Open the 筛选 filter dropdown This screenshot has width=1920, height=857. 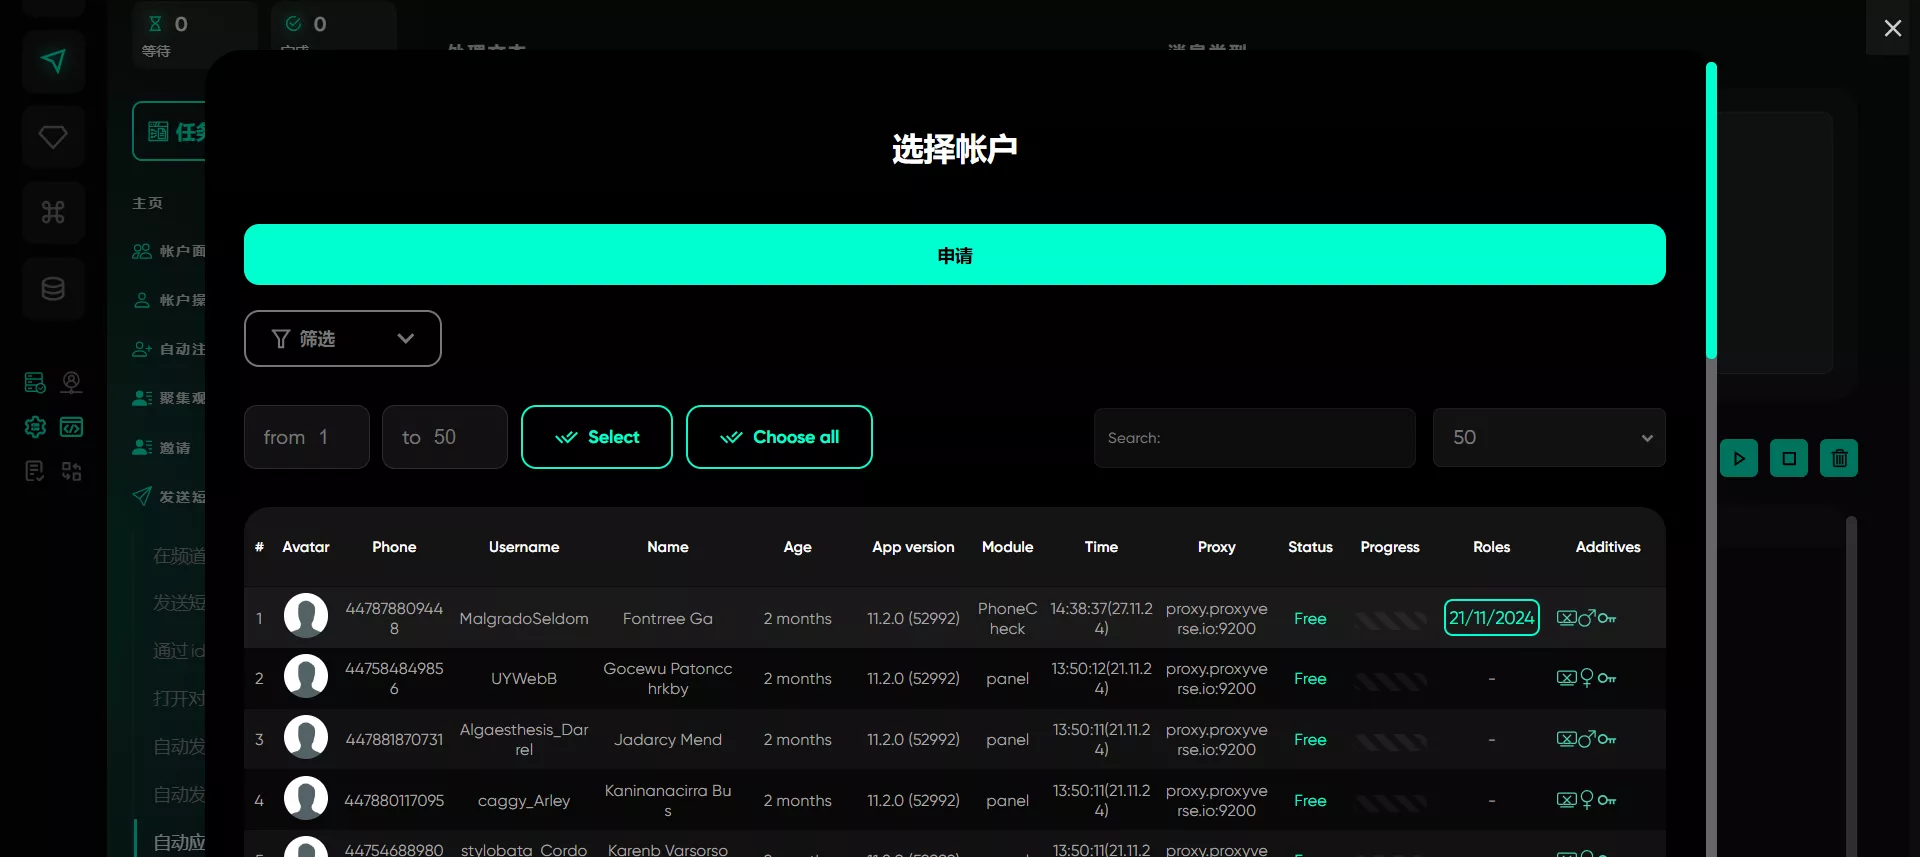click(x=343, y=339)
